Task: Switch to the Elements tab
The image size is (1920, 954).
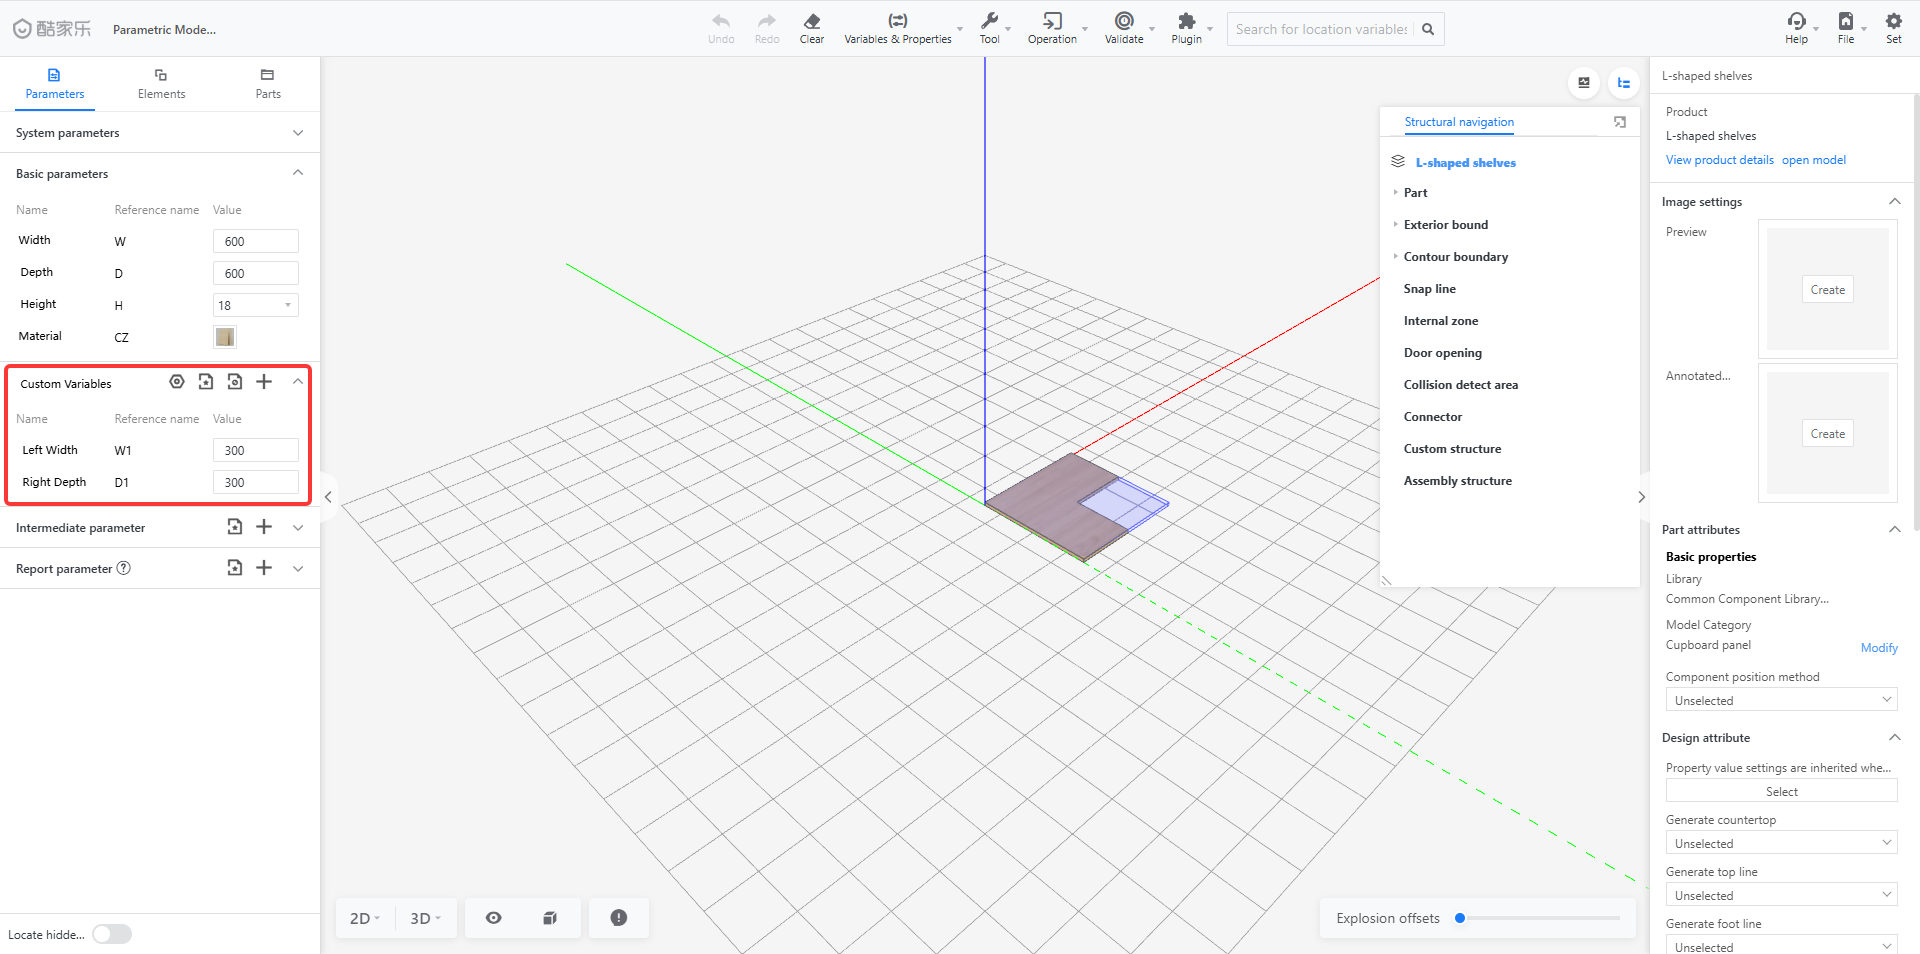Action: [x=161, y=84]
